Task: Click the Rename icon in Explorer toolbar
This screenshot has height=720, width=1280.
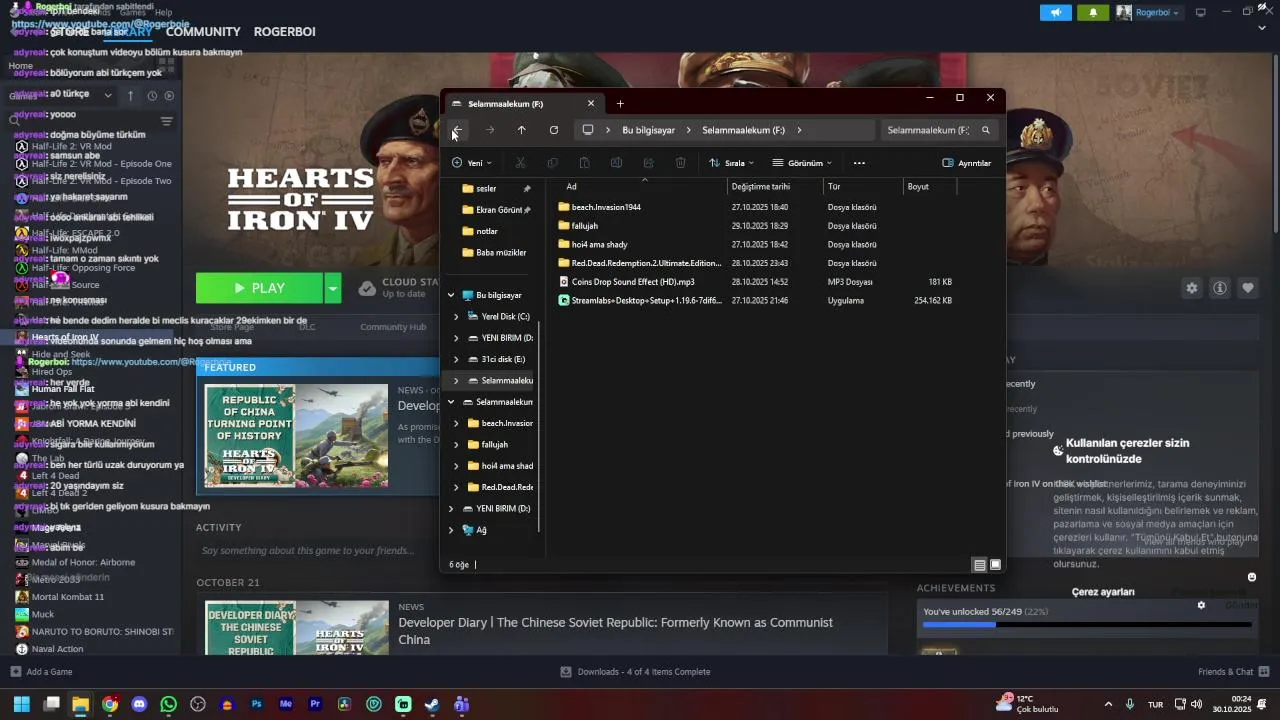Action: 616,163
